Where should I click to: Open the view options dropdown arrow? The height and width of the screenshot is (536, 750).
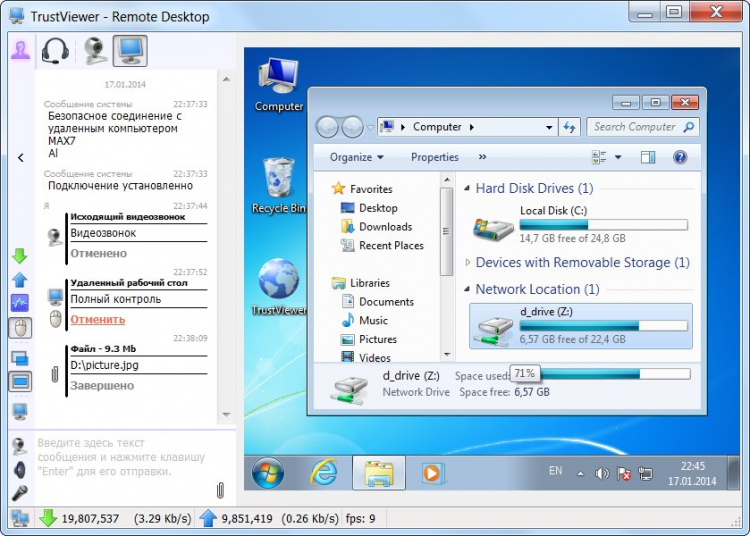point(618,157)
